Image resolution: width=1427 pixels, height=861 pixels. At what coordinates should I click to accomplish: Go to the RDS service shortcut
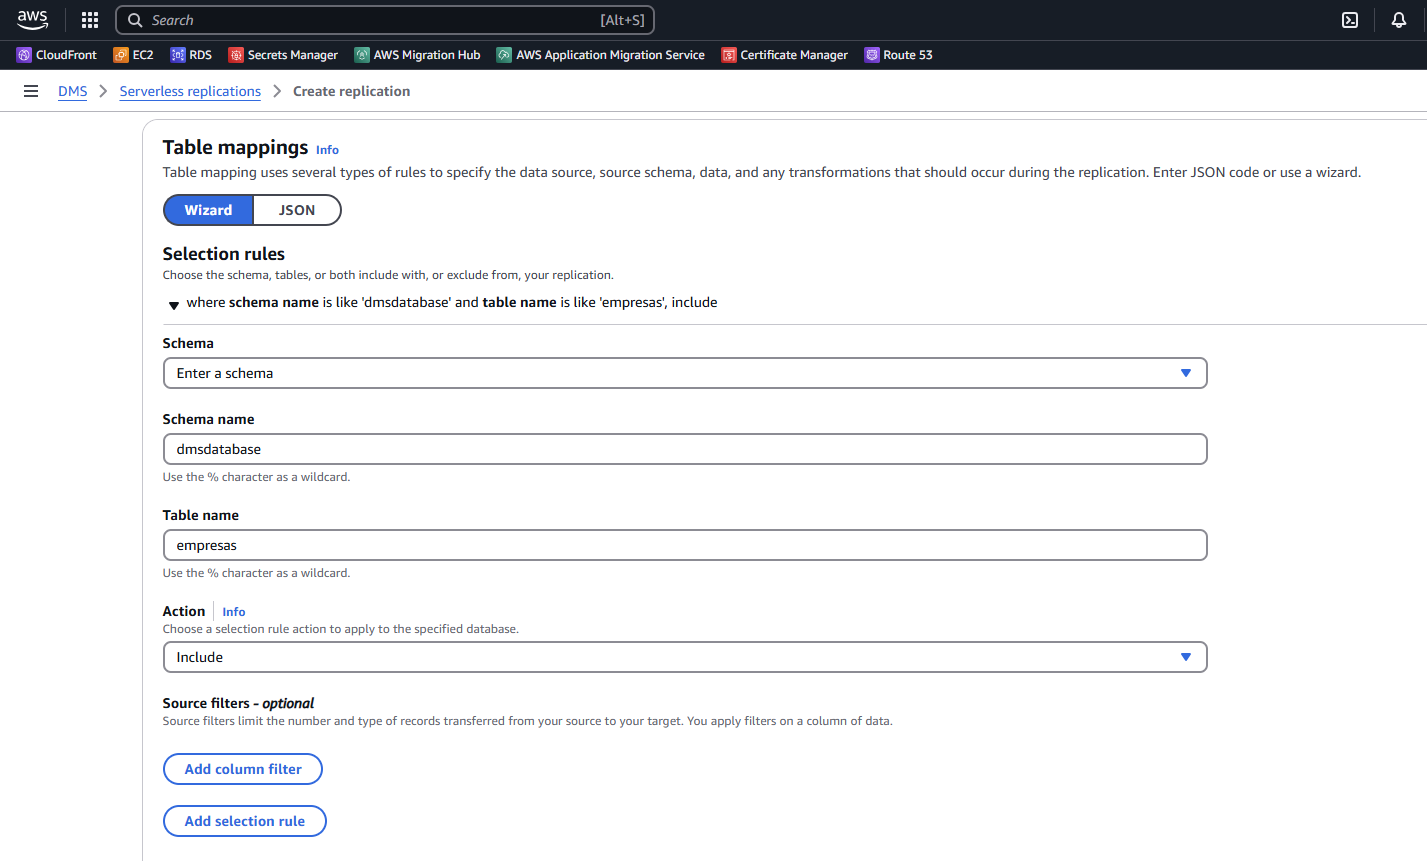[191, 55]
